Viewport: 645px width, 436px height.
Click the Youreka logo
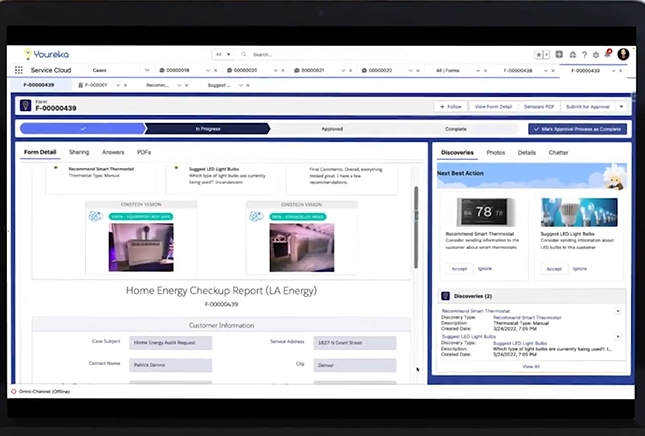[x=46, y=54]
